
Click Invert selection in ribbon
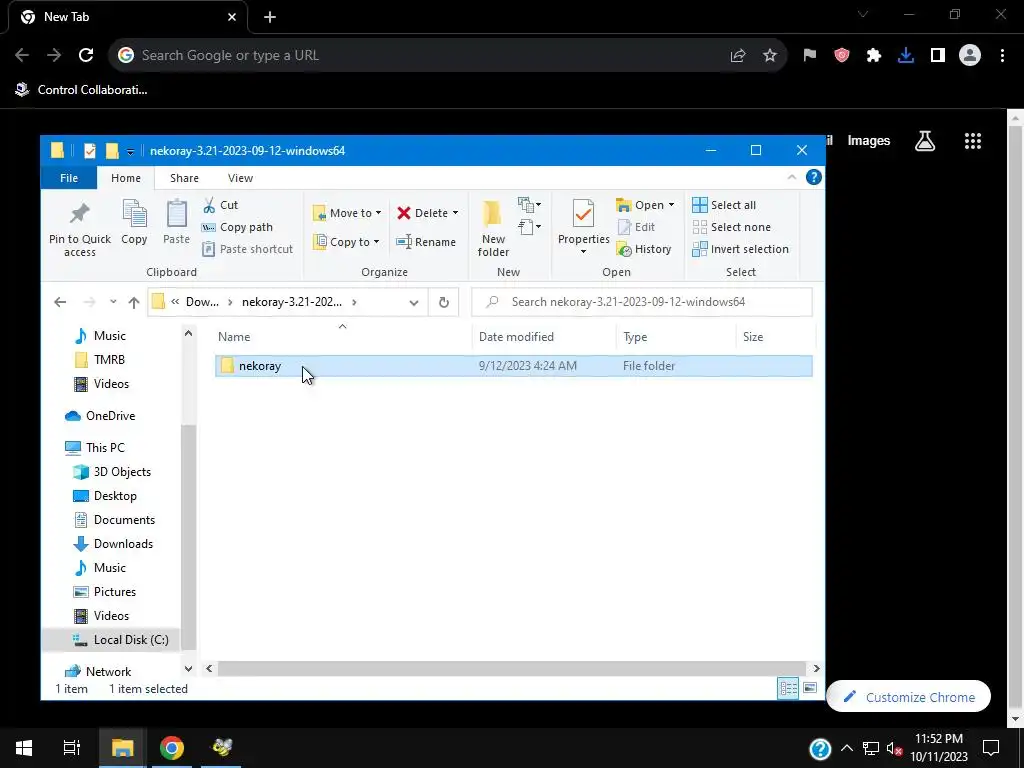[x=741, y=249]
